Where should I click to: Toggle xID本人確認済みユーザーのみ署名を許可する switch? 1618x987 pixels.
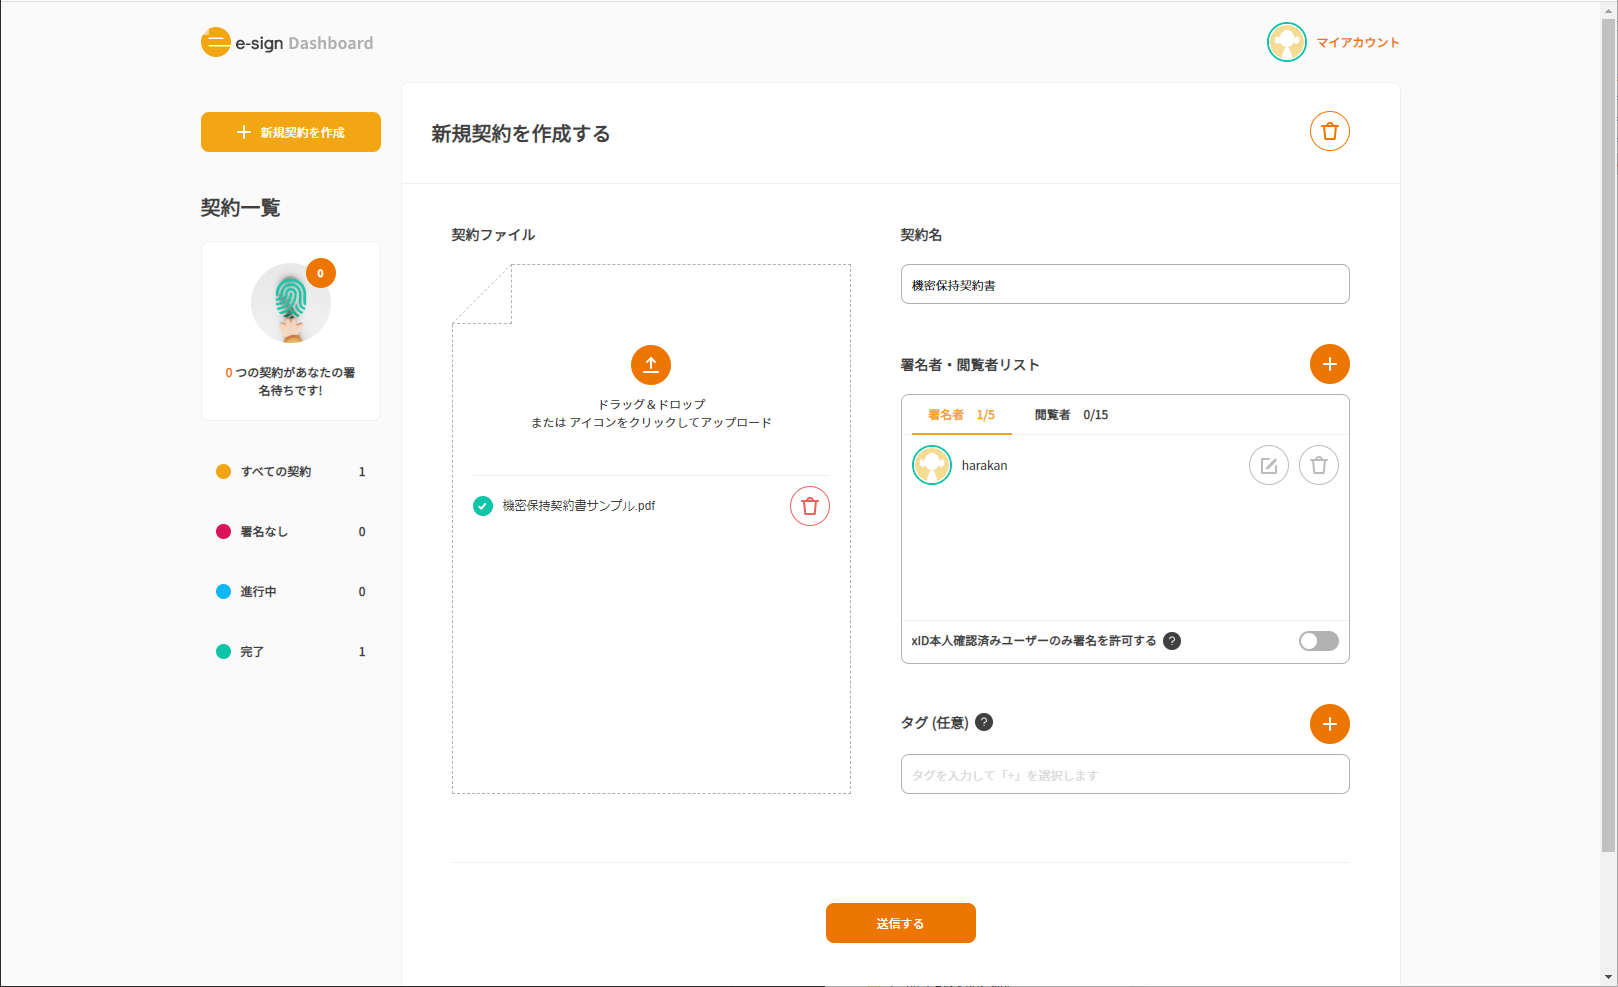[1319, 641]
